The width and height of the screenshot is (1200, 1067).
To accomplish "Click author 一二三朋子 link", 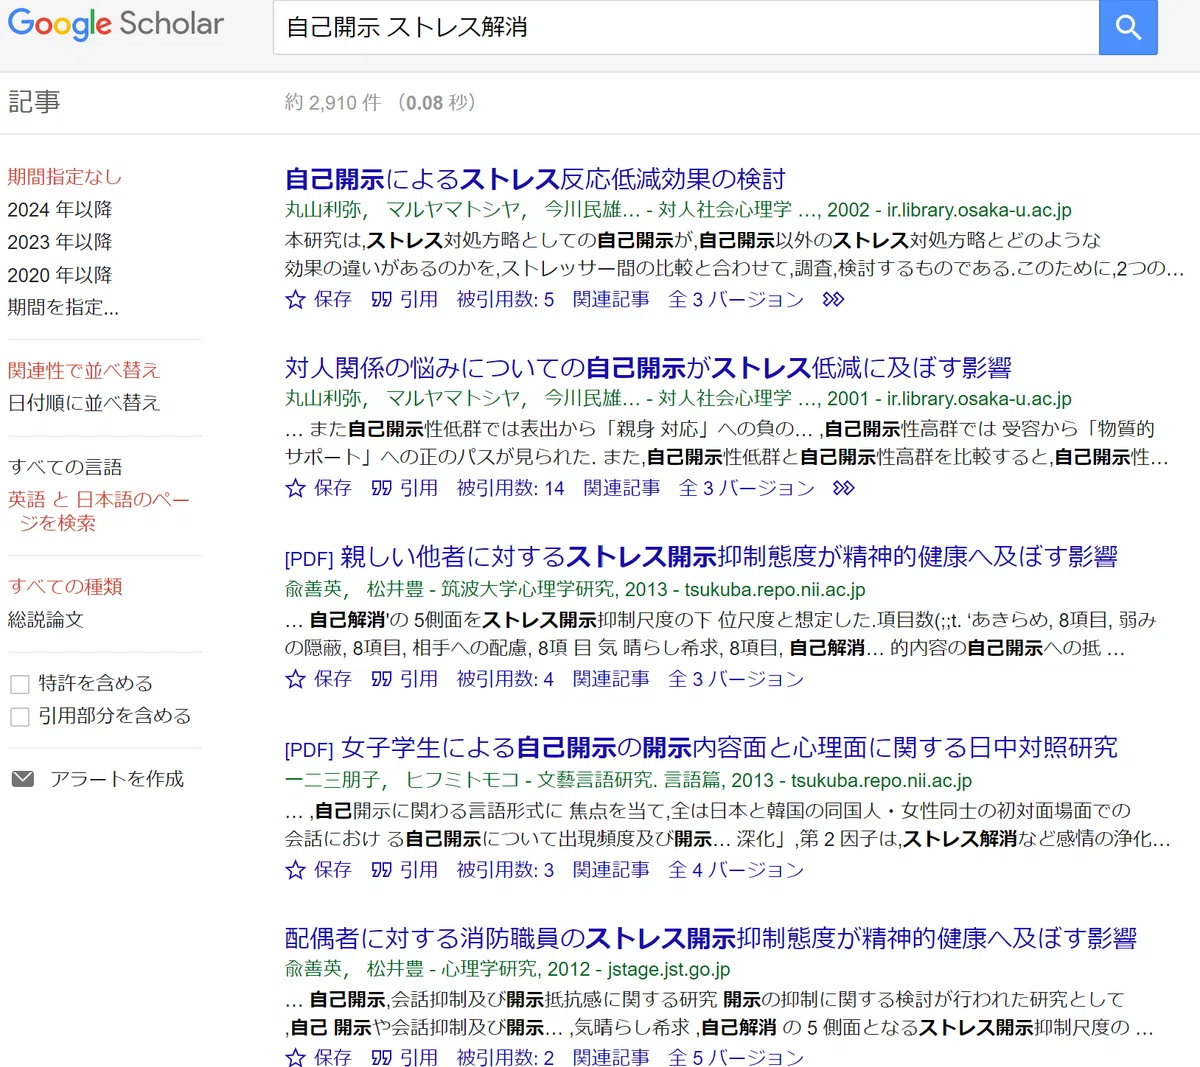I will tap(332, 780).
